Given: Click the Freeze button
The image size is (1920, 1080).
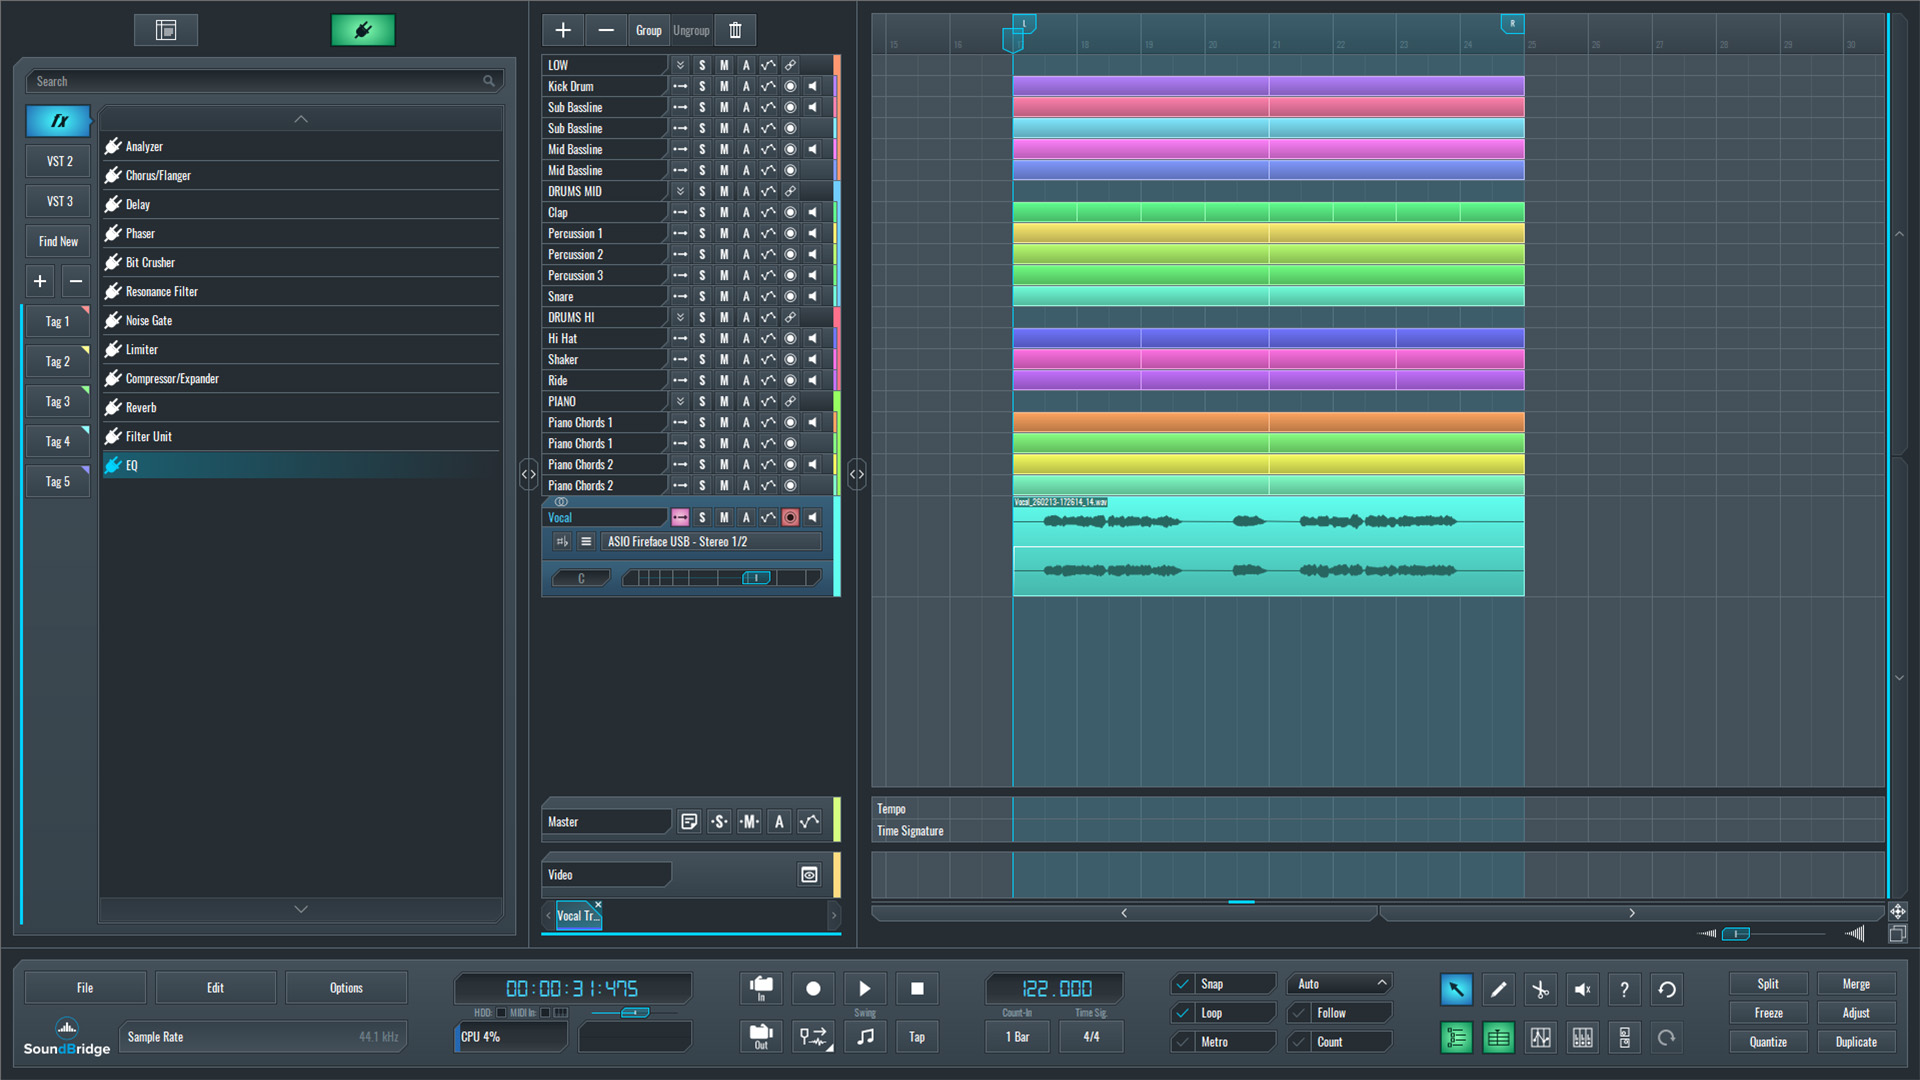Looking at the screenshot, I should (1768, 1013).
